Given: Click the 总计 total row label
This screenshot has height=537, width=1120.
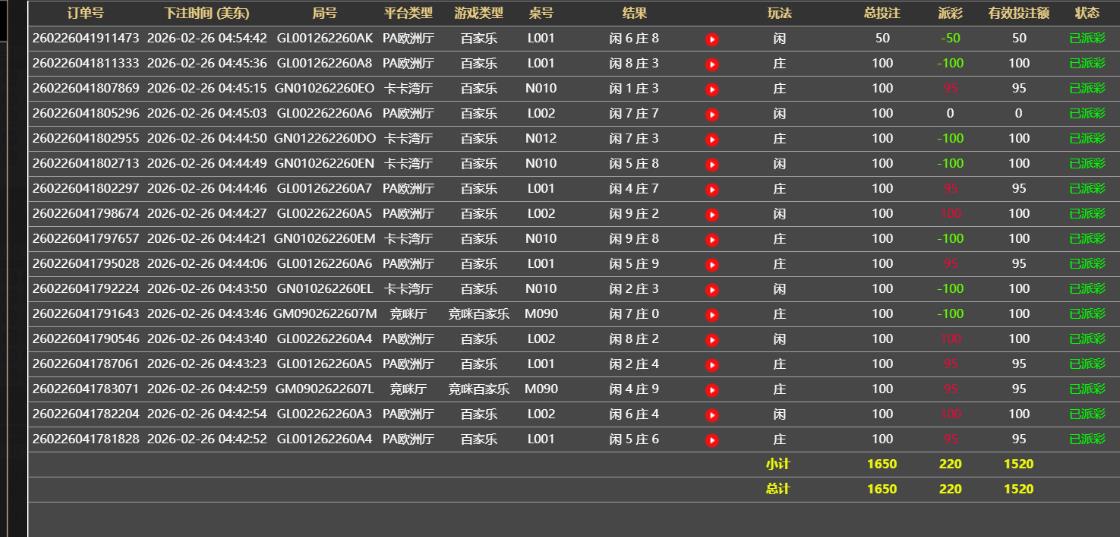Looking at the screenshot, I should point(779,489).
